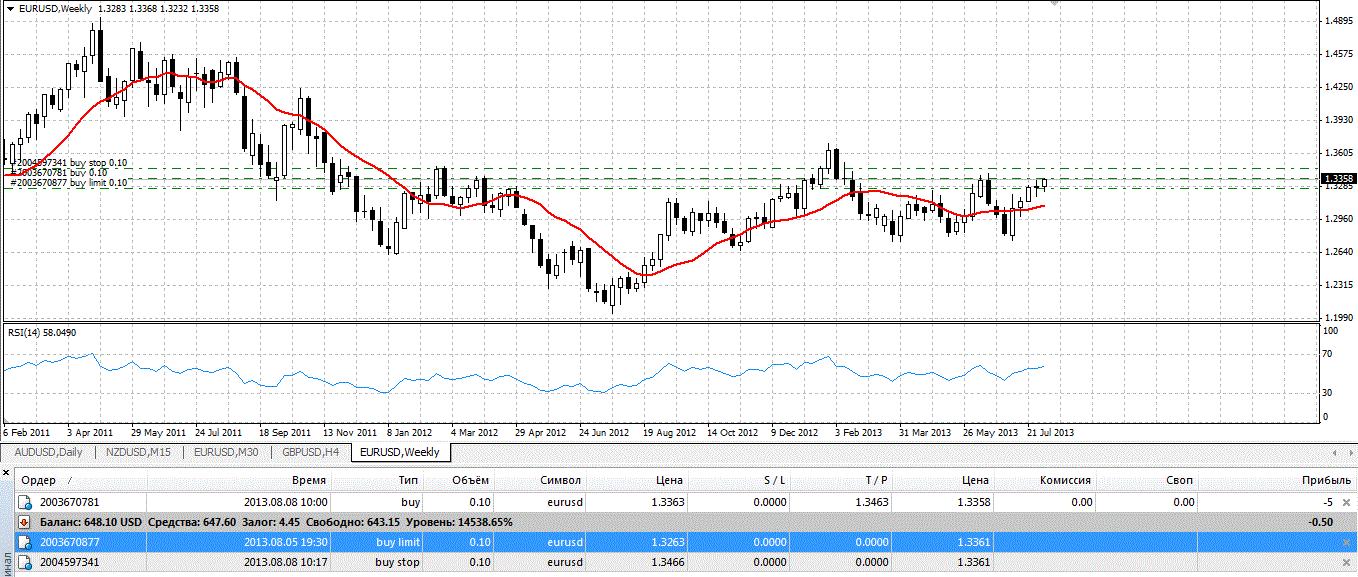Click the red balance row icon
Viewport: 1358px width, 577px height.
tap(25, 522)
